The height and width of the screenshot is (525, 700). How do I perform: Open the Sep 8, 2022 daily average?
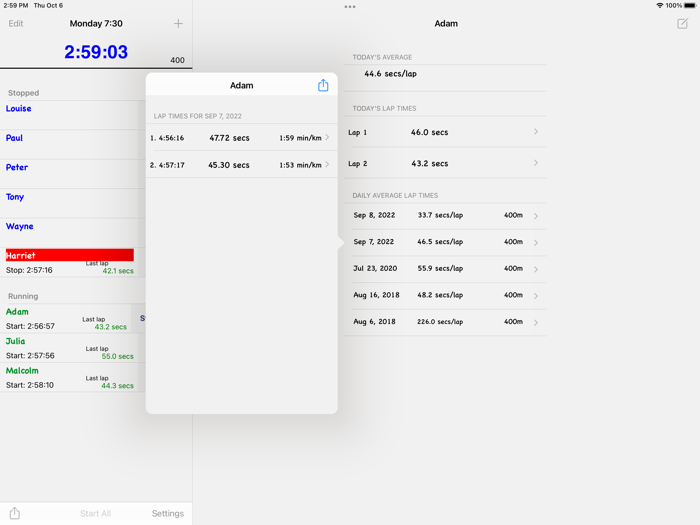445,215
